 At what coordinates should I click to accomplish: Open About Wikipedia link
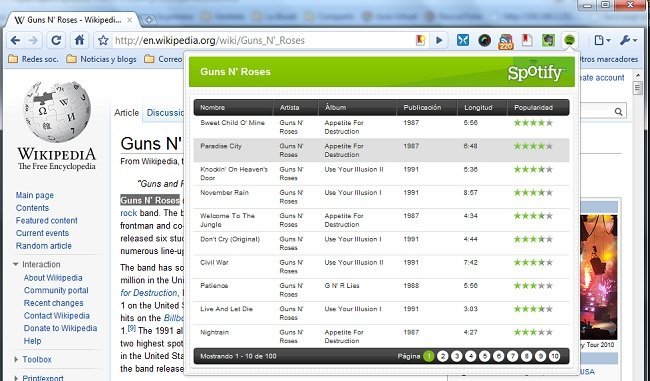coord(53,278)
